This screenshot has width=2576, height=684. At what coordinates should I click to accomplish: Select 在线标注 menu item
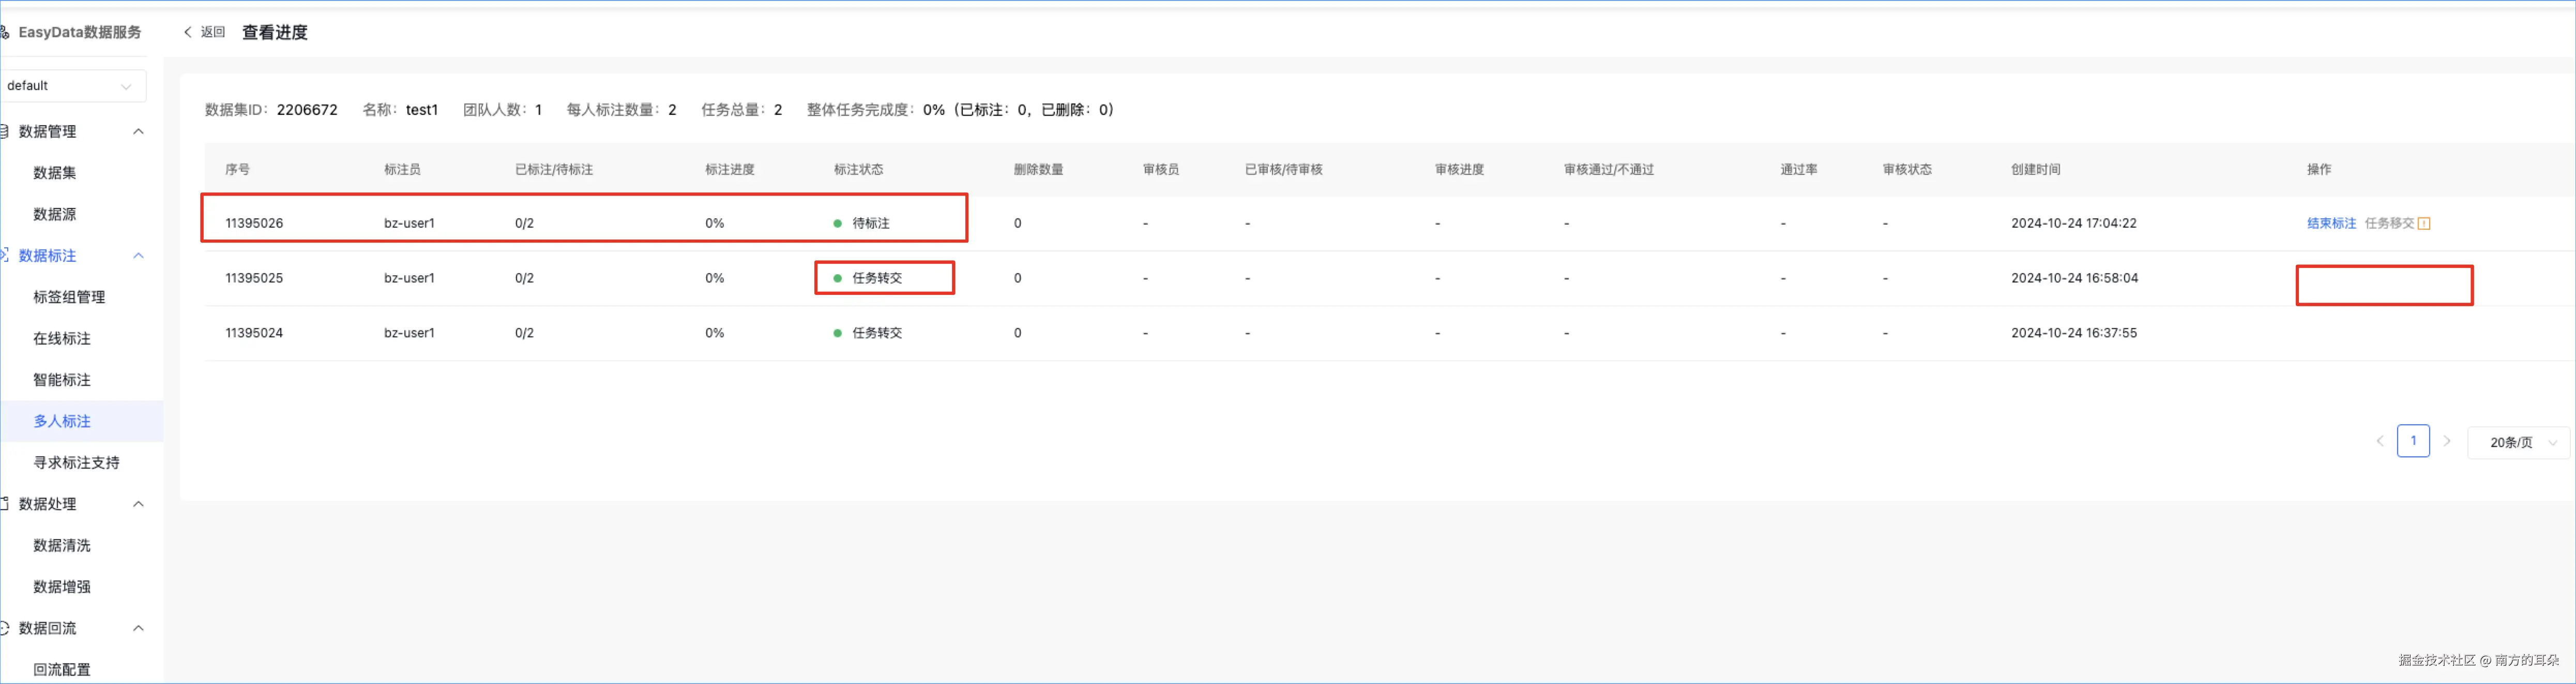click(x=62, y=338)
